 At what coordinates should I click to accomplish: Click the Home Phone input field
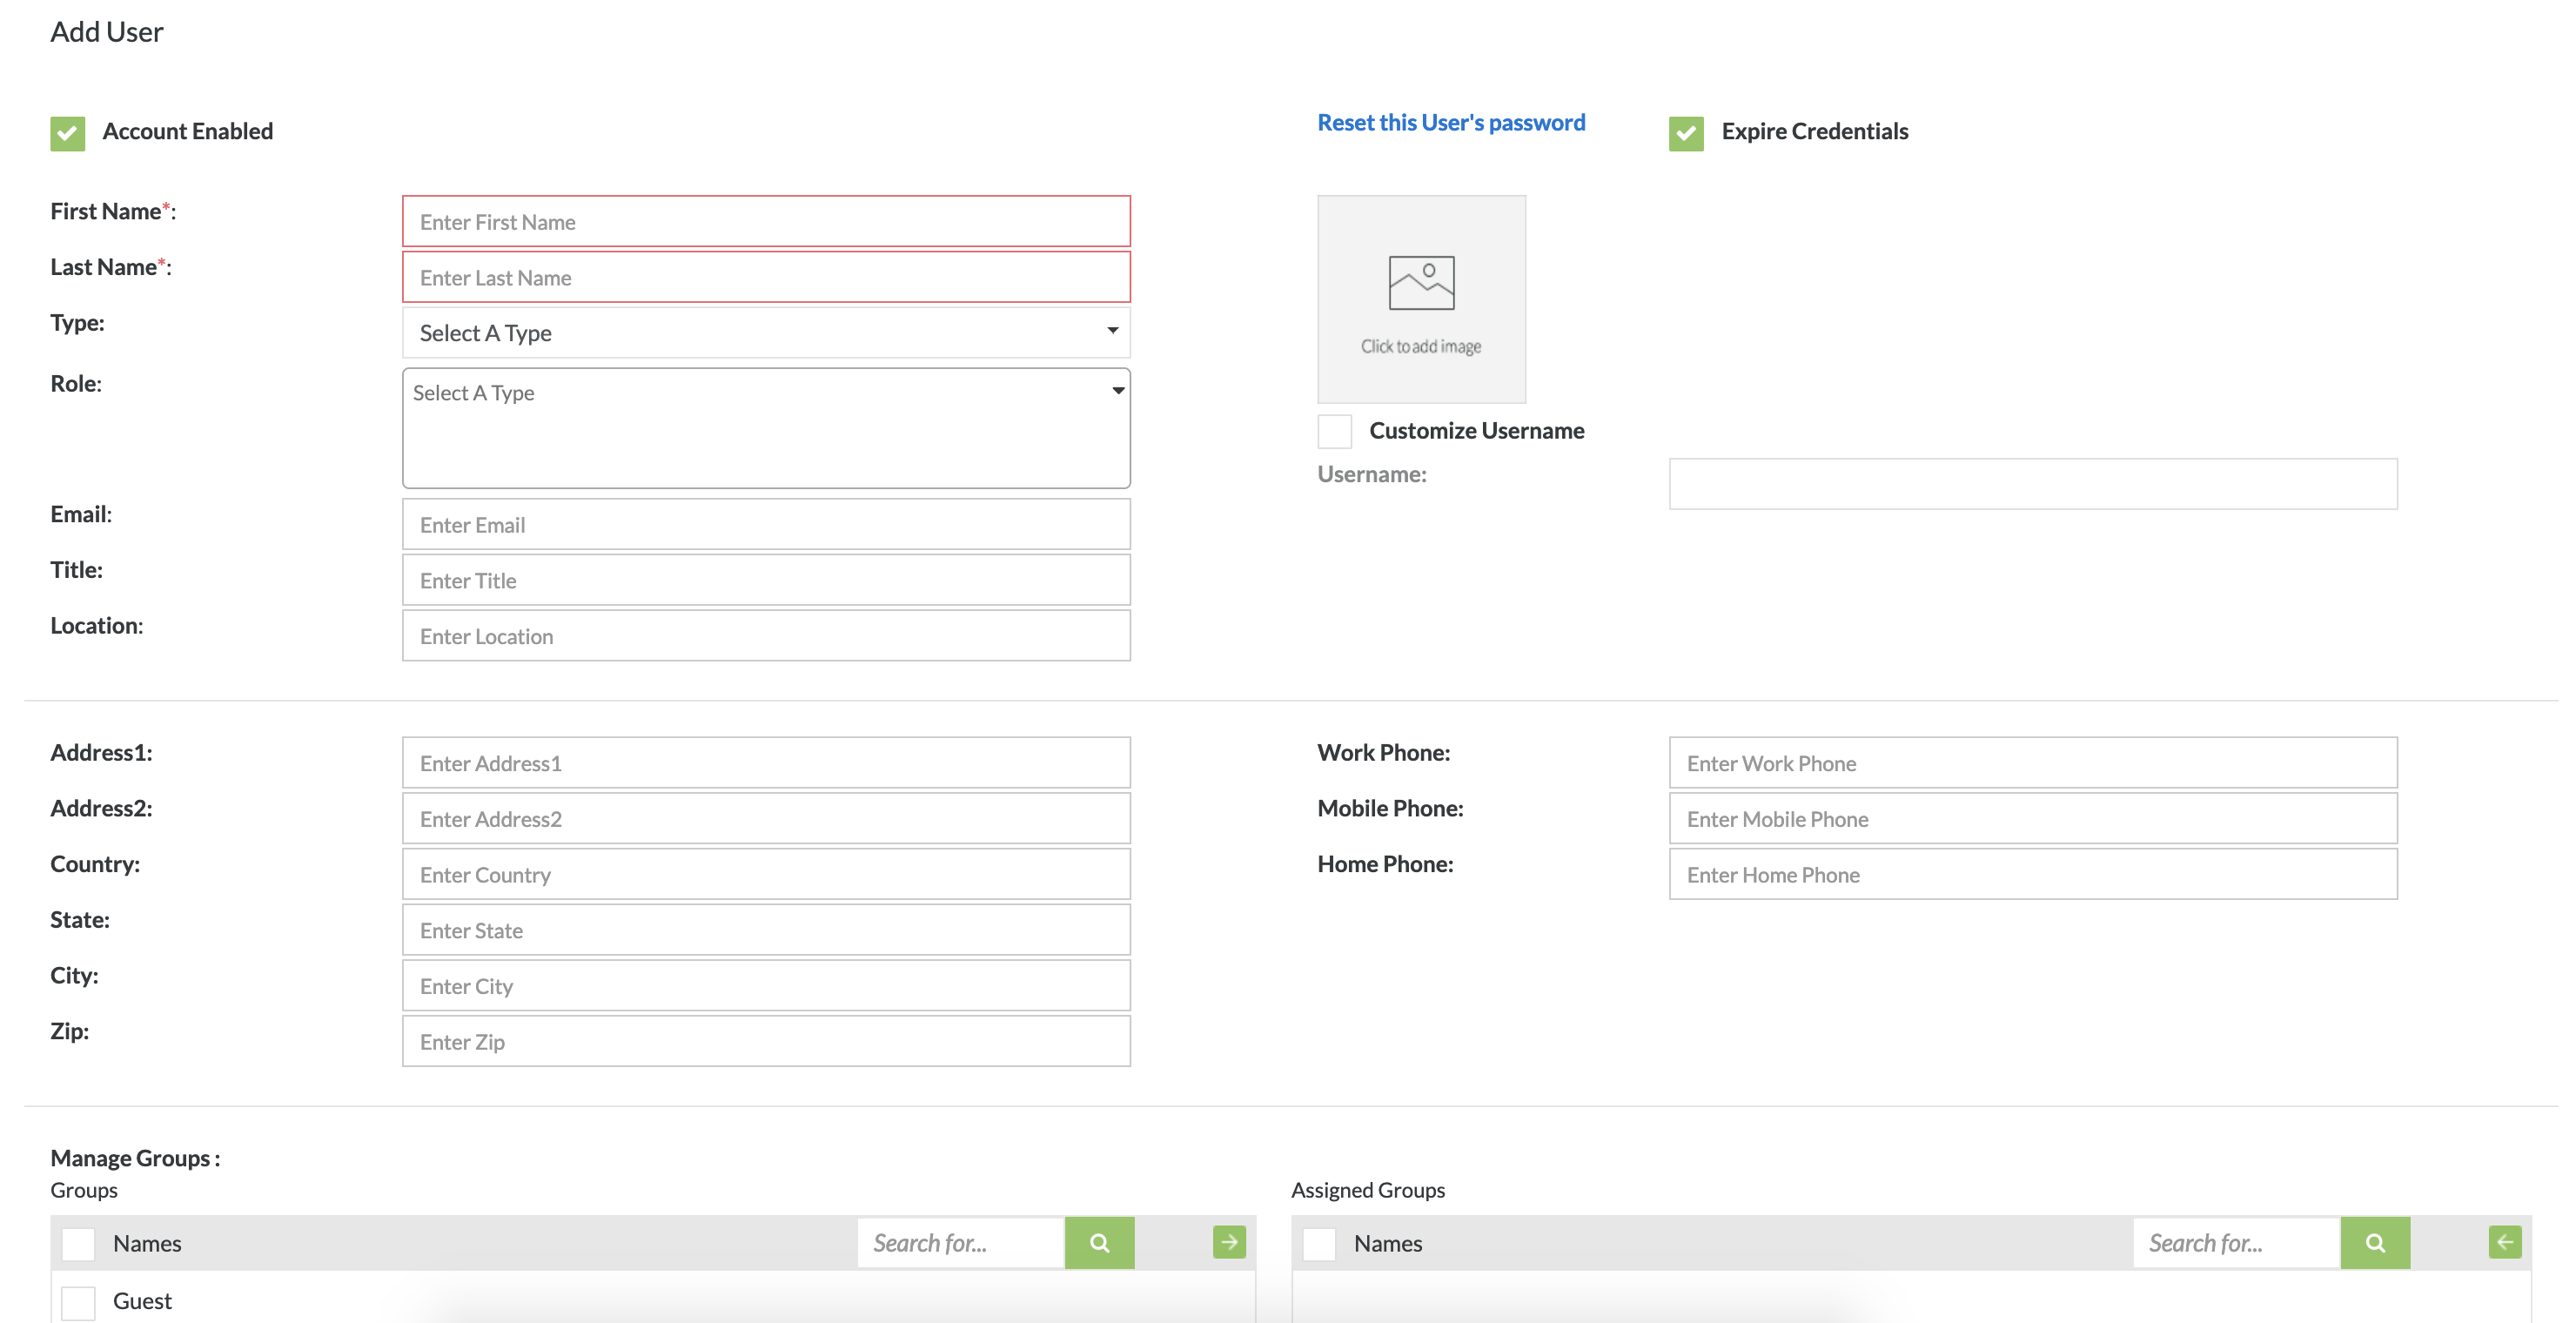(x=2033, y=874)
